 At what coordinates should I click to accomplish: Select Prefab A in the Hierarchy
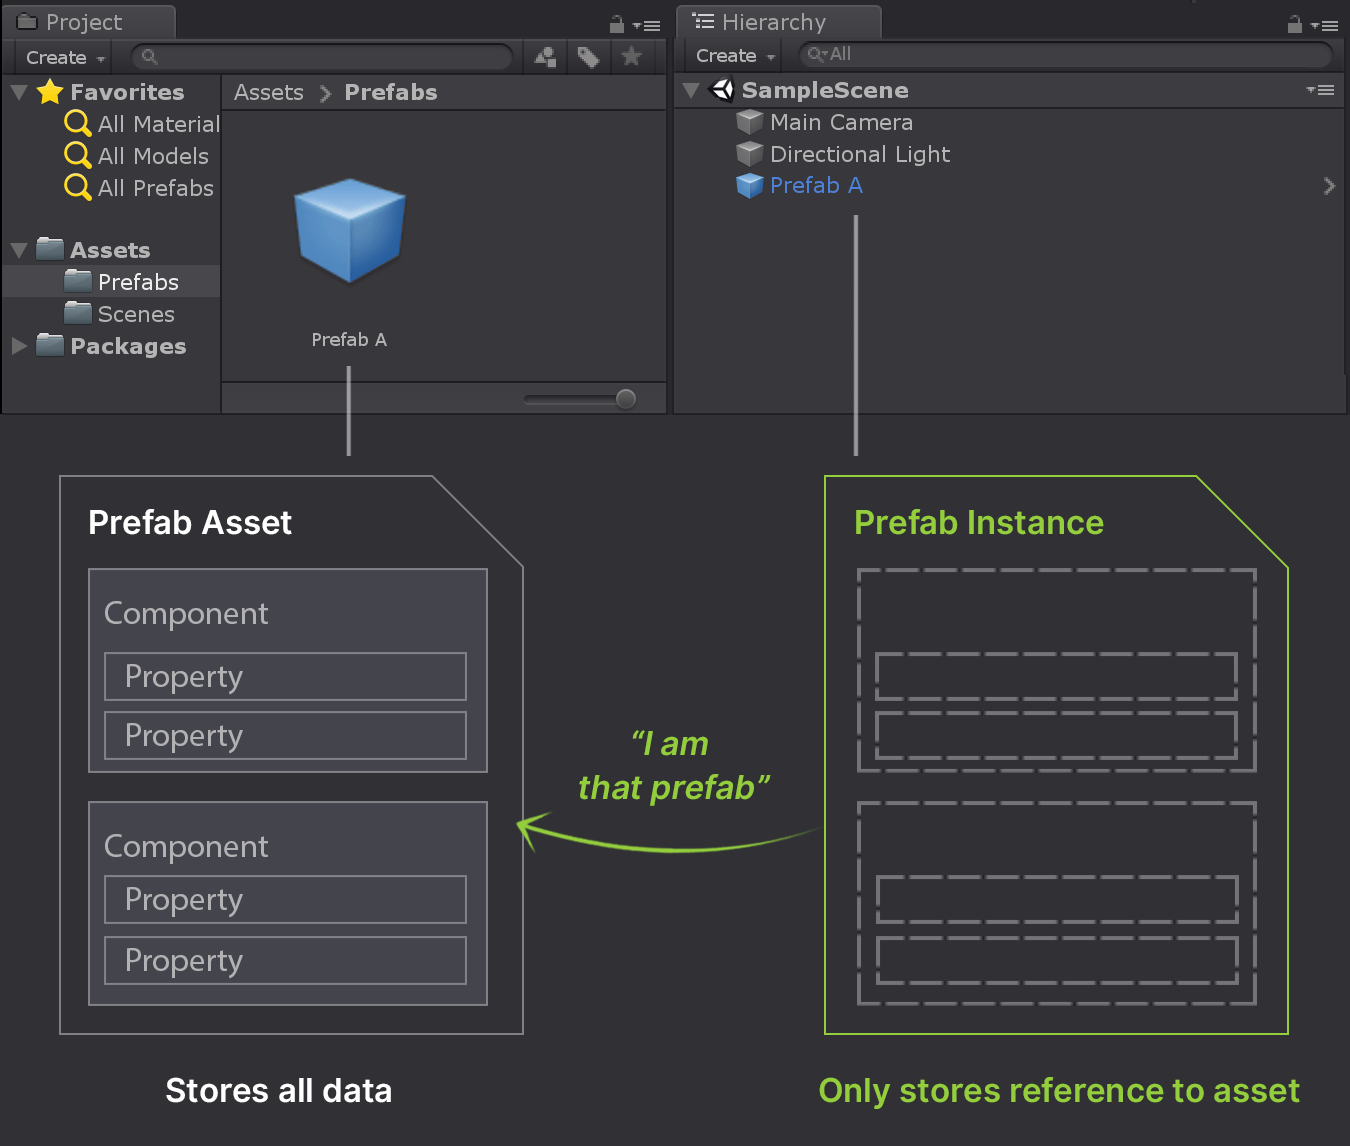click(x=816, y=186)
